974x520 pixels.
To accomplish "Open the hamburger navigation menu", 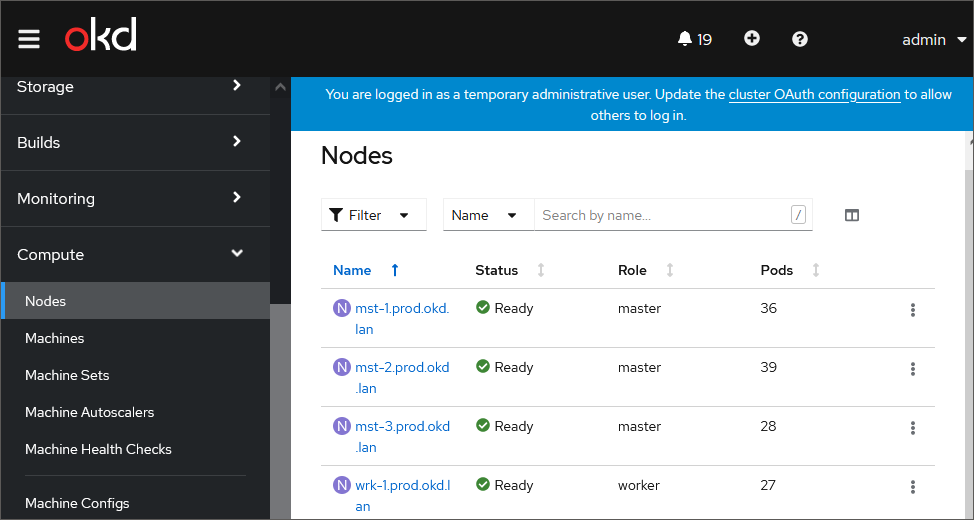I will pos(29,39).
